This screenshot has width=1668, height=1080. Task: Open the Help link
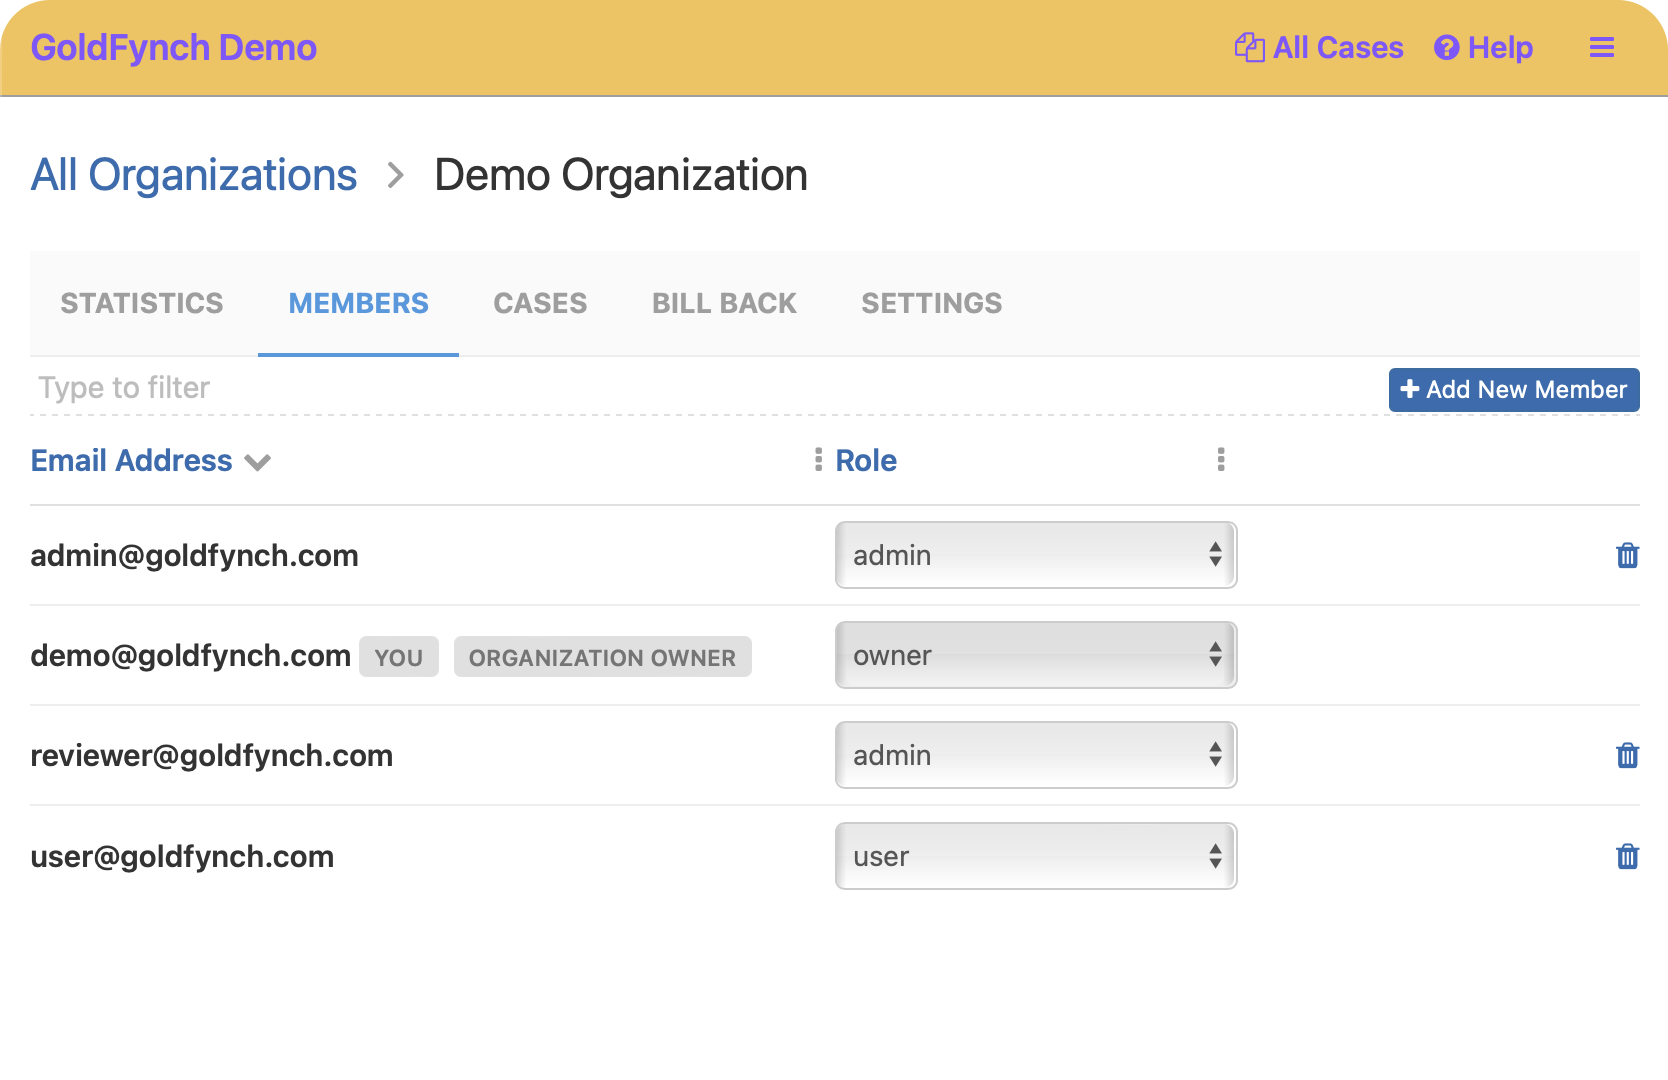(1483, 48)
